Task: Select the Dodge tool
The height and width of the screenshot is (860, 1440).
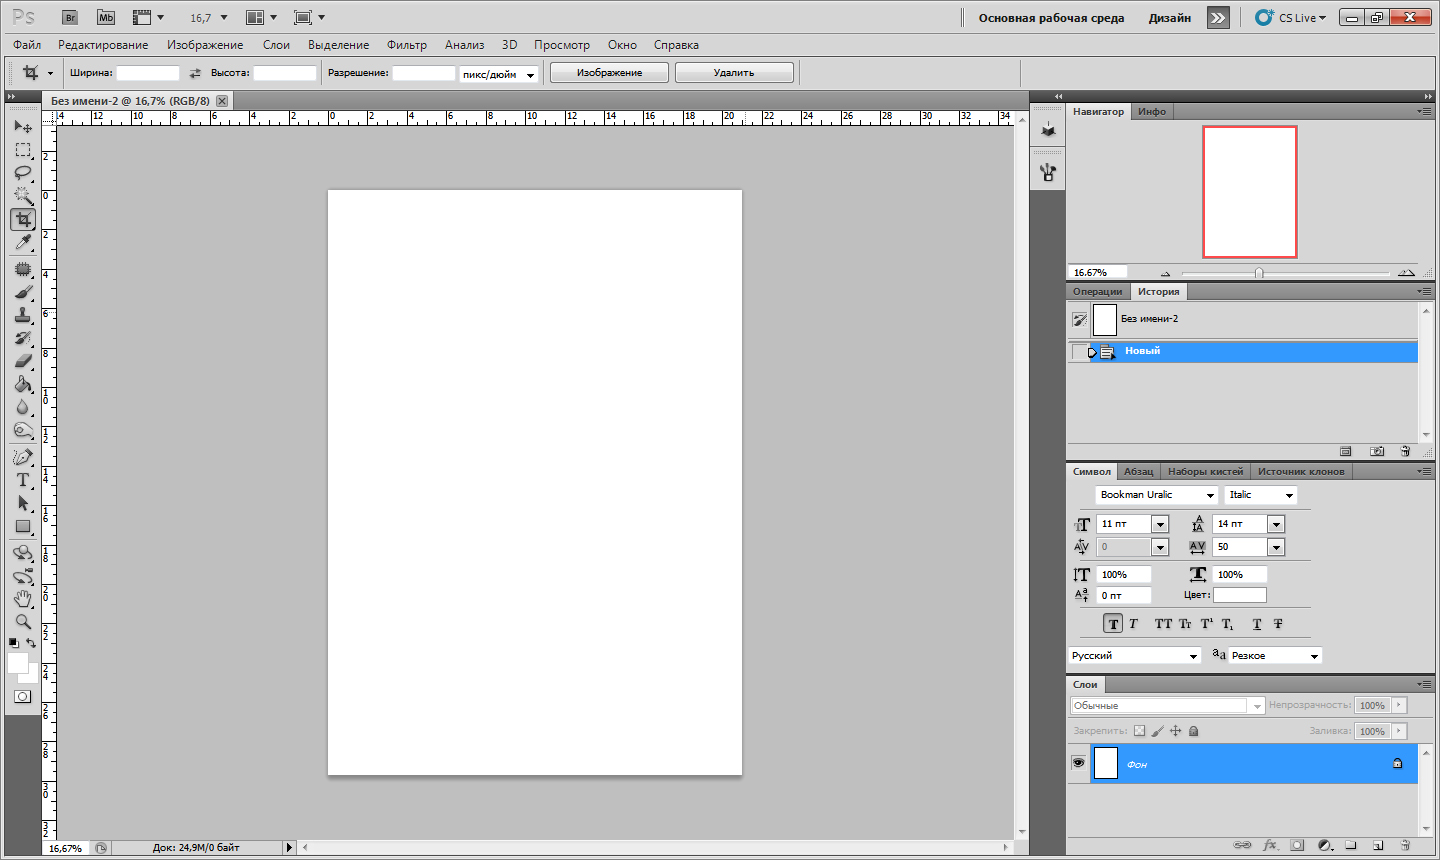Action: pyautogui.click(x=23, y=430)
